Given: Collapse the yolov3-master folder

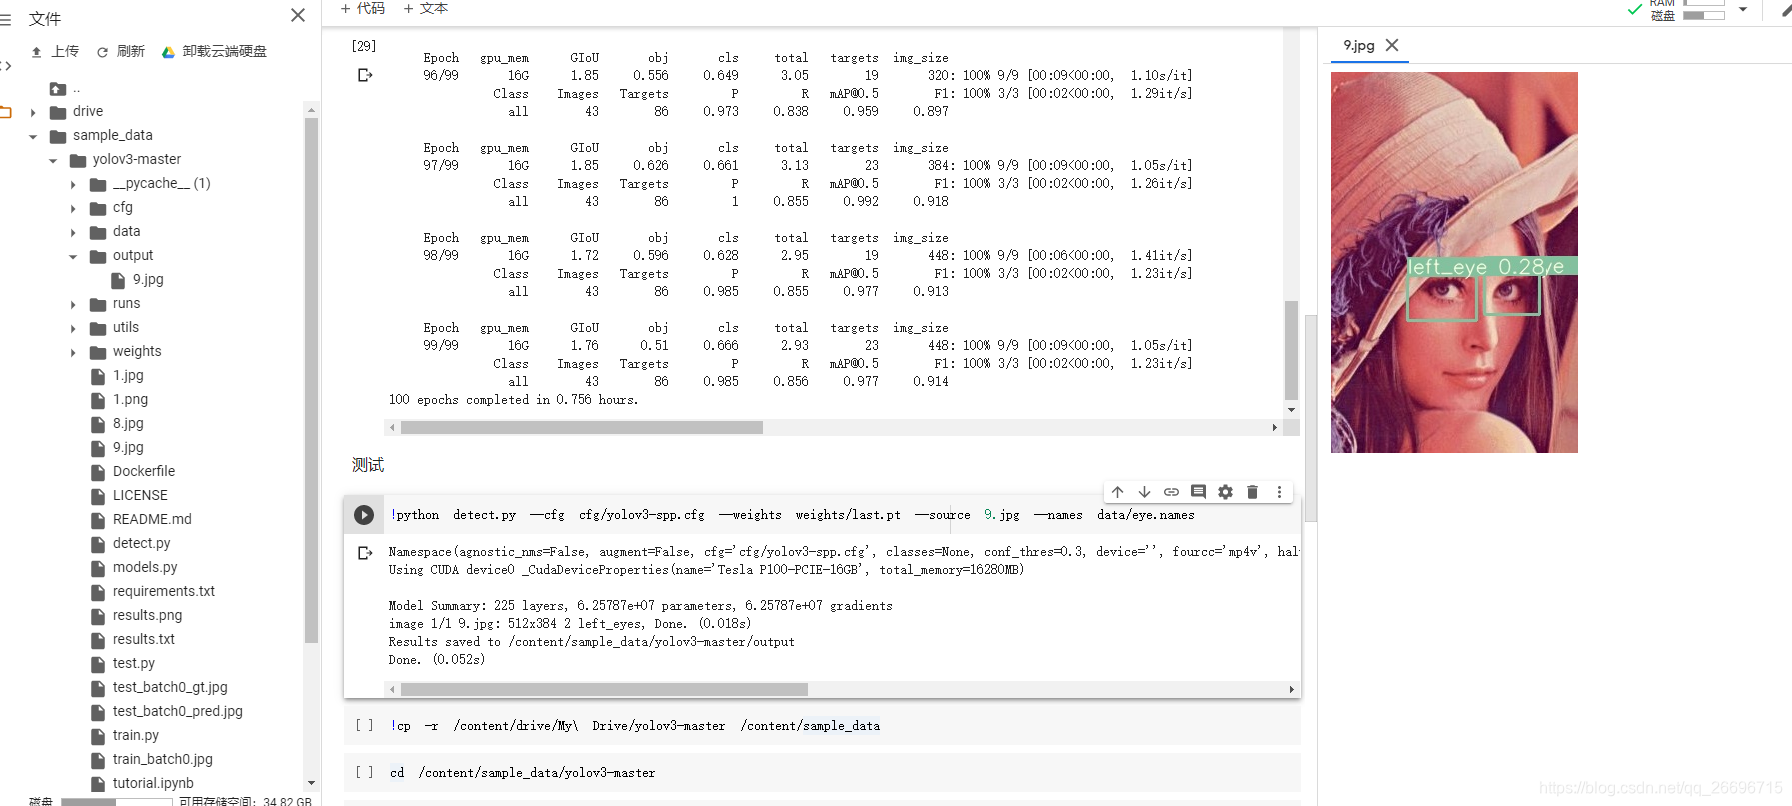Looking at the screenshot, I should pos(53,160).
